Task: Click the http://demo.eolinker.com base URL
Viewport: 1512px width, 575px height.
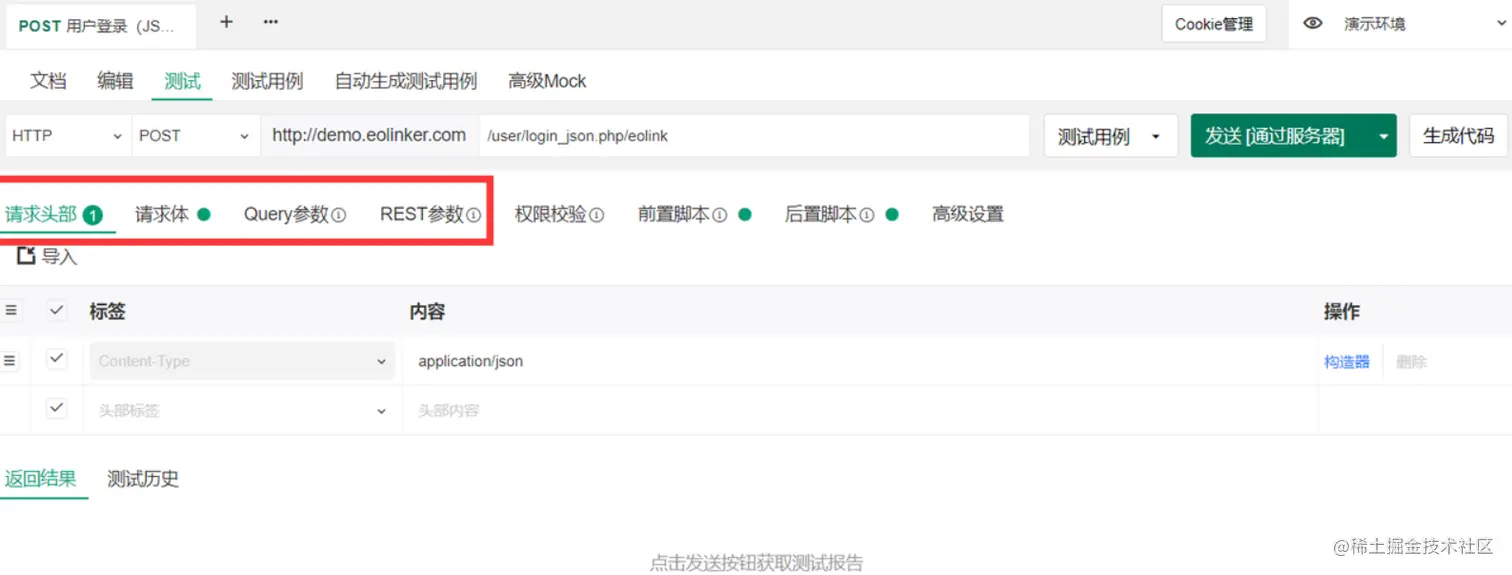Action: click(x=369, y=135)
